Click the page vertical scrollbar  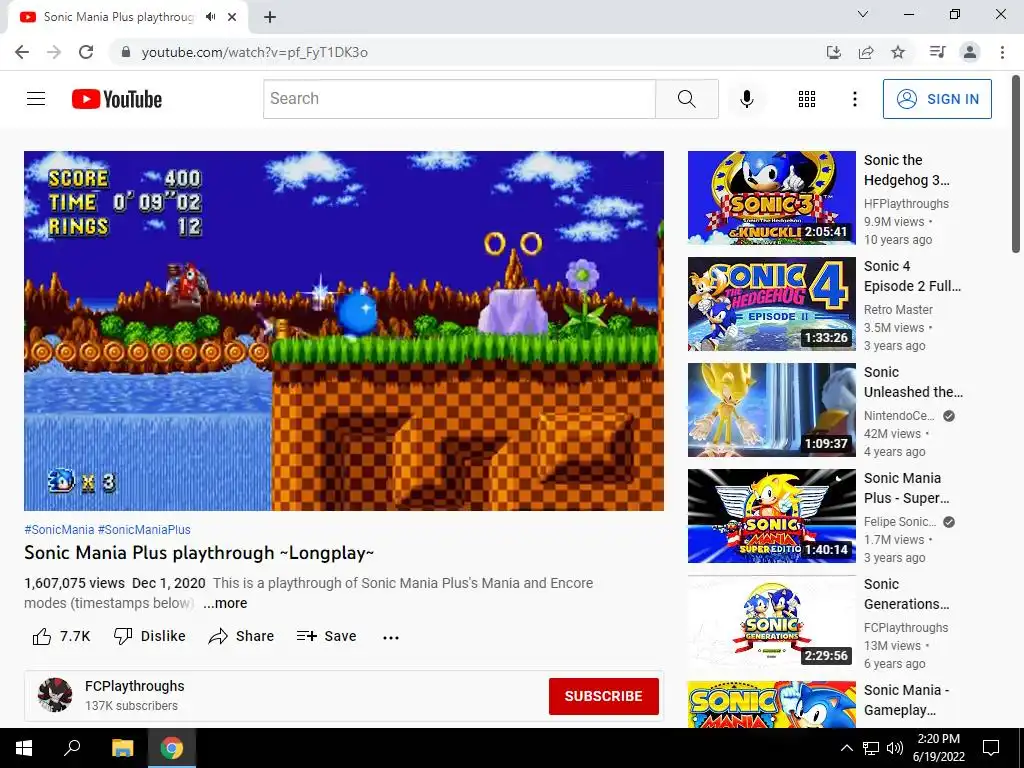(x=1016, y=163)
